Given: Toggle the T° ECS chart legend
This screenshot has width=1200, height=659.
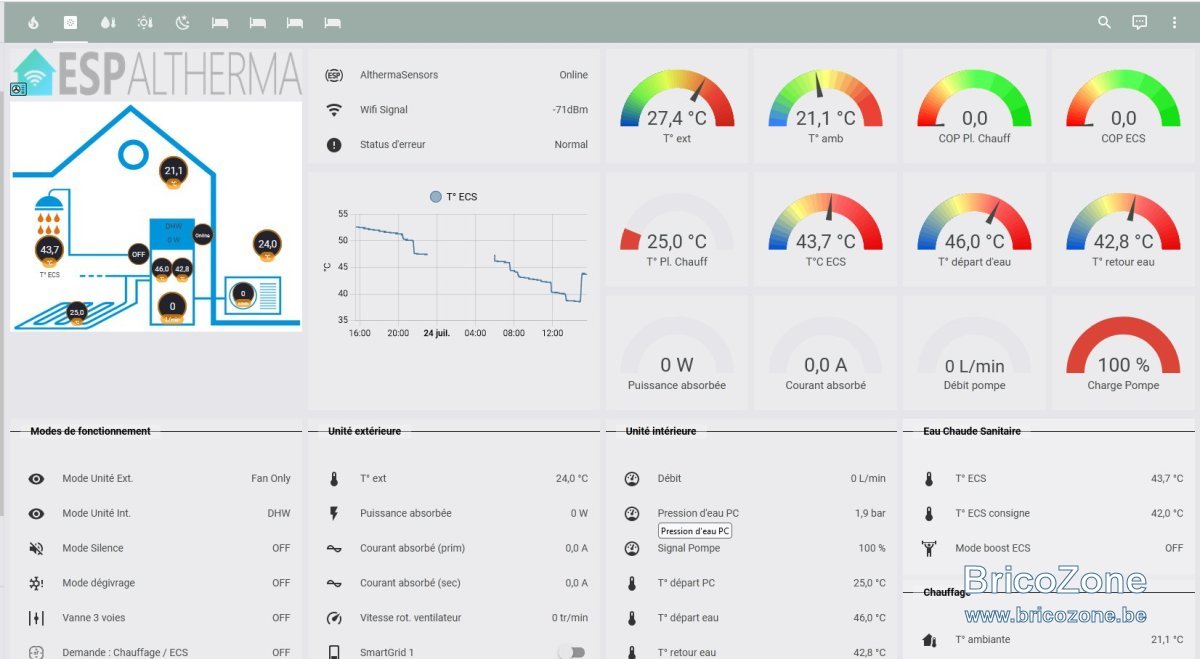Looking at the screenshot, I should click(453, 197).
